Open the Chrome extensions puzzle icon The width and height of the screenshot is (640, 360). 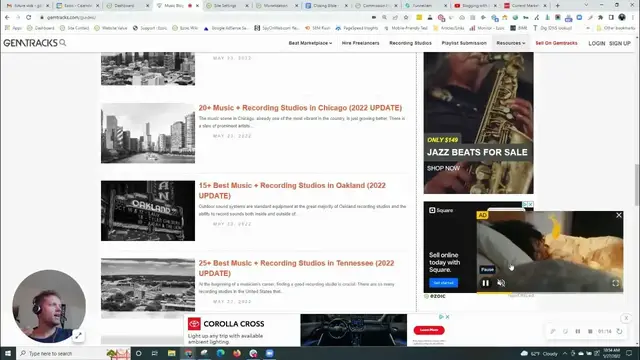(600, 18)
